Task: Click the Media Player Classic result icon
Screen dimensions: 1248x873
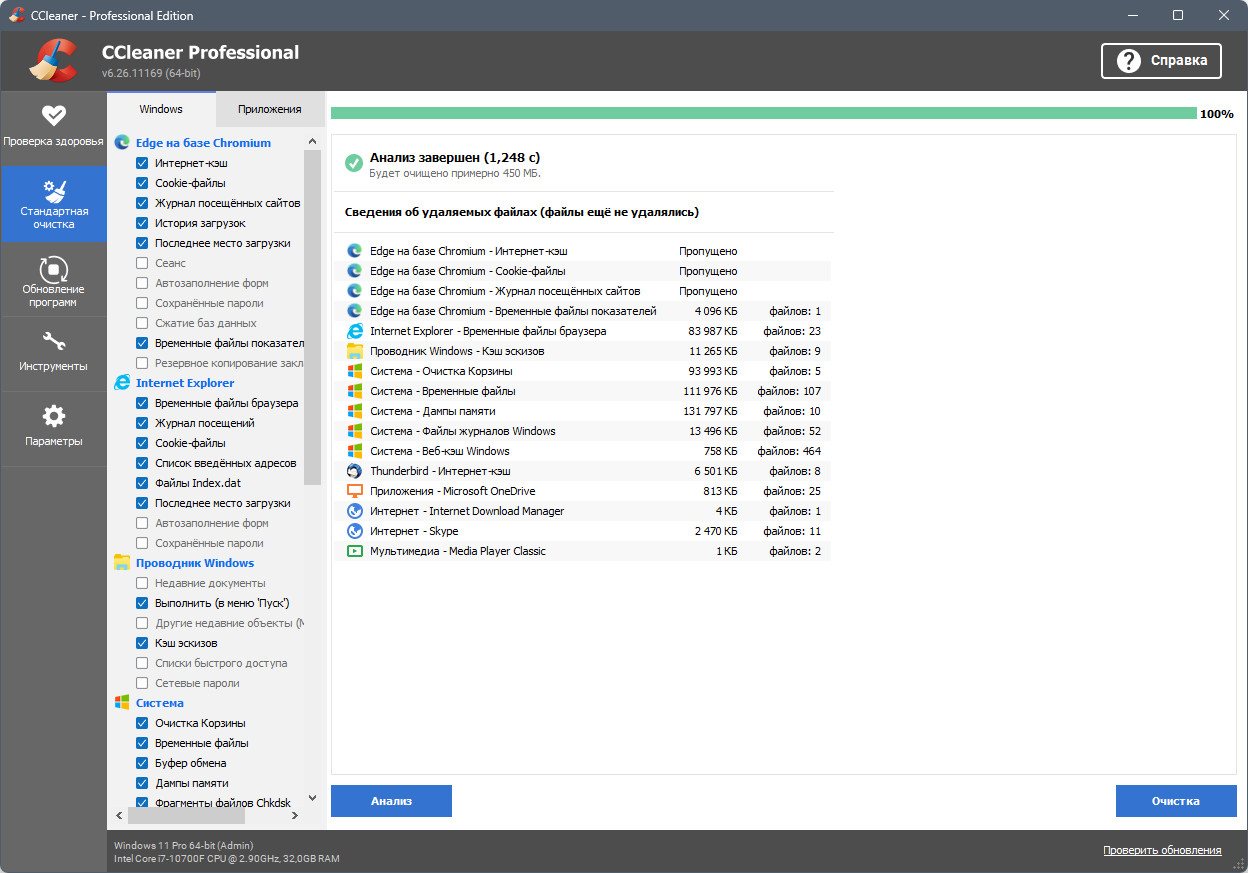Action: click(354, 551)
